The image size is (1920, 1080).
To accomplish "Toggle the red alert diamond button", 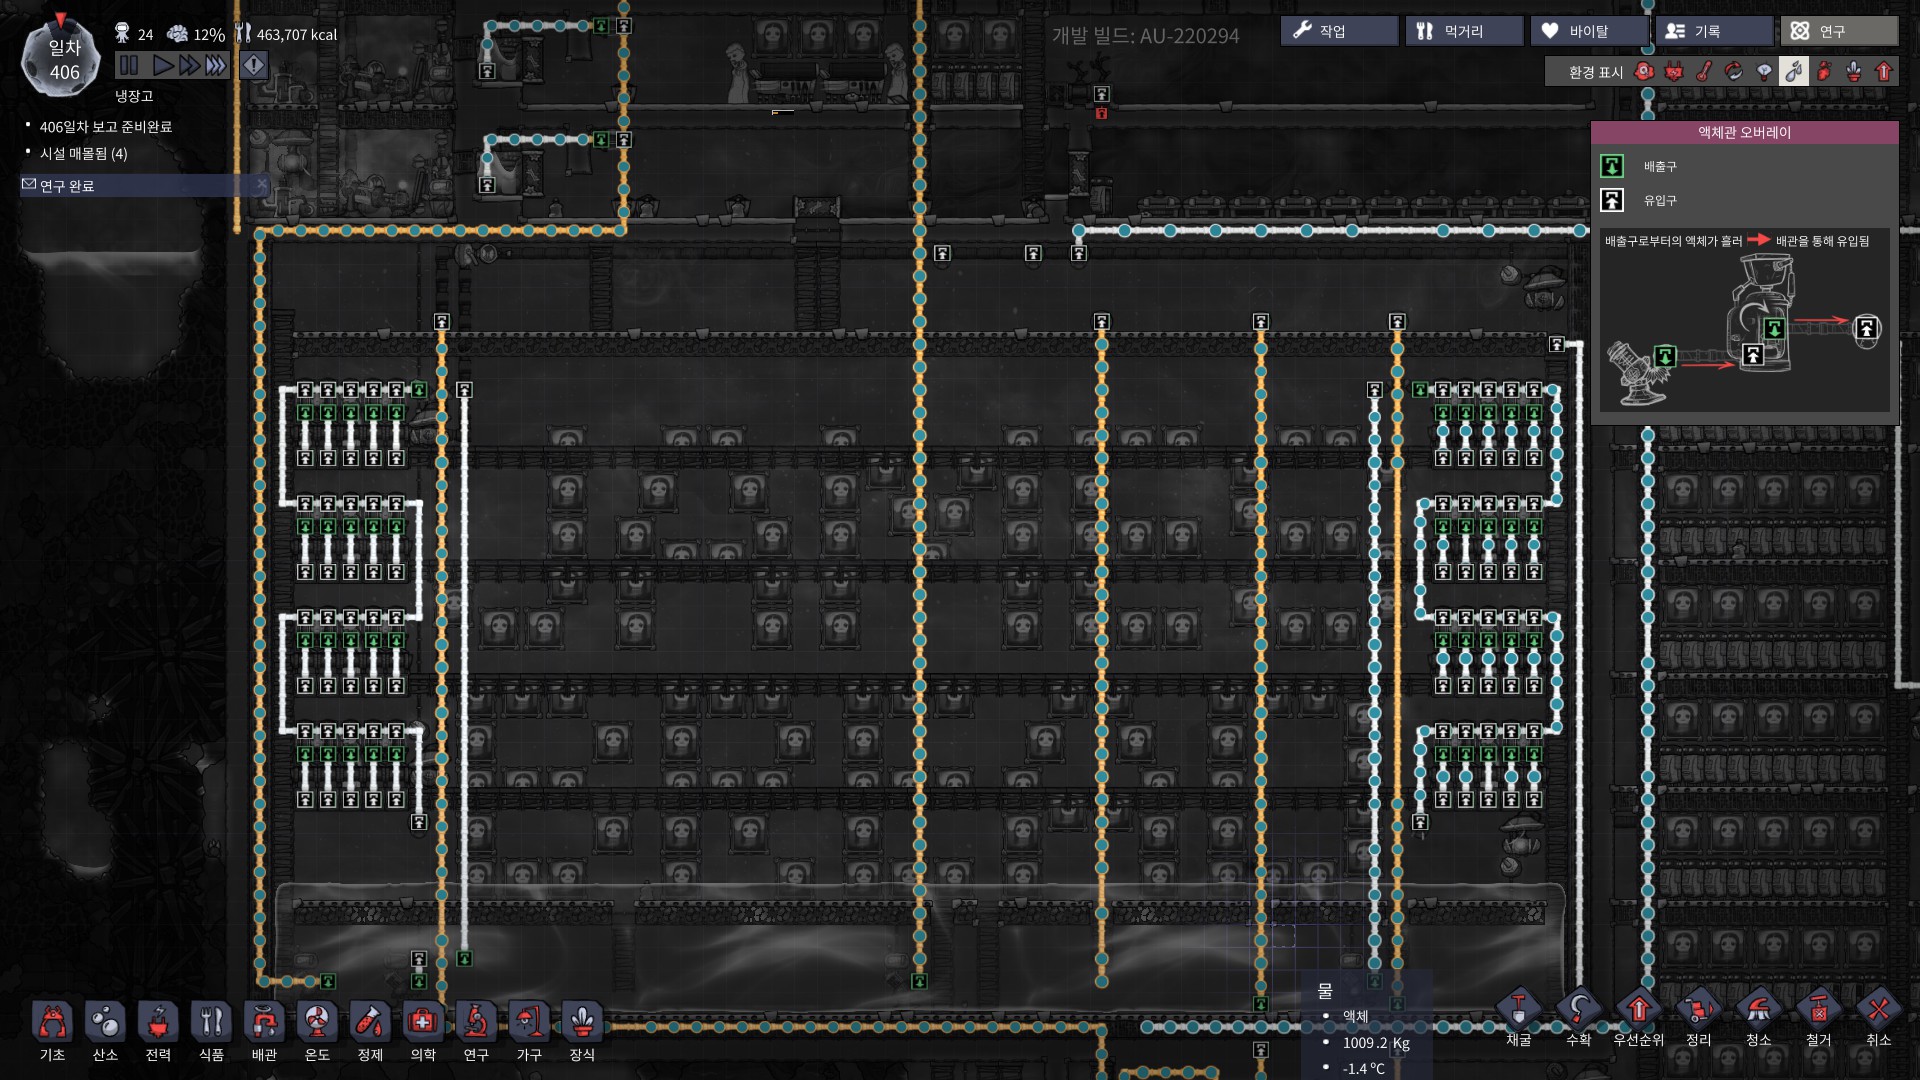I will click(x=254, y=66).
